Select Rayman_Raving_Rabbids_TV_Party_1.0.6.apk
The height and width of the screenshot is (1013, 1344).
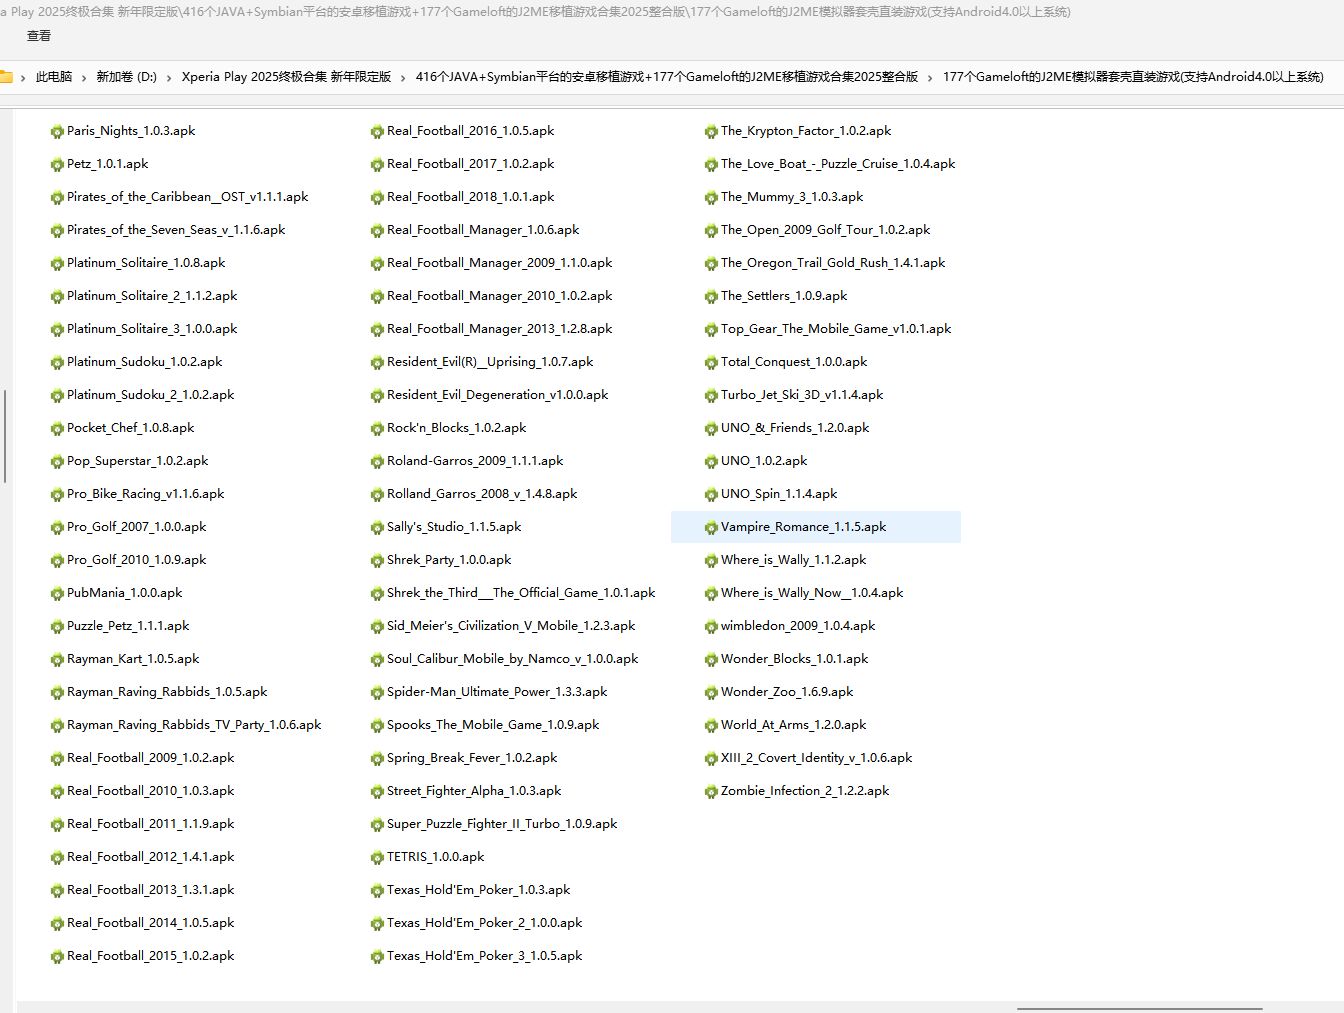tap(186, 725)
